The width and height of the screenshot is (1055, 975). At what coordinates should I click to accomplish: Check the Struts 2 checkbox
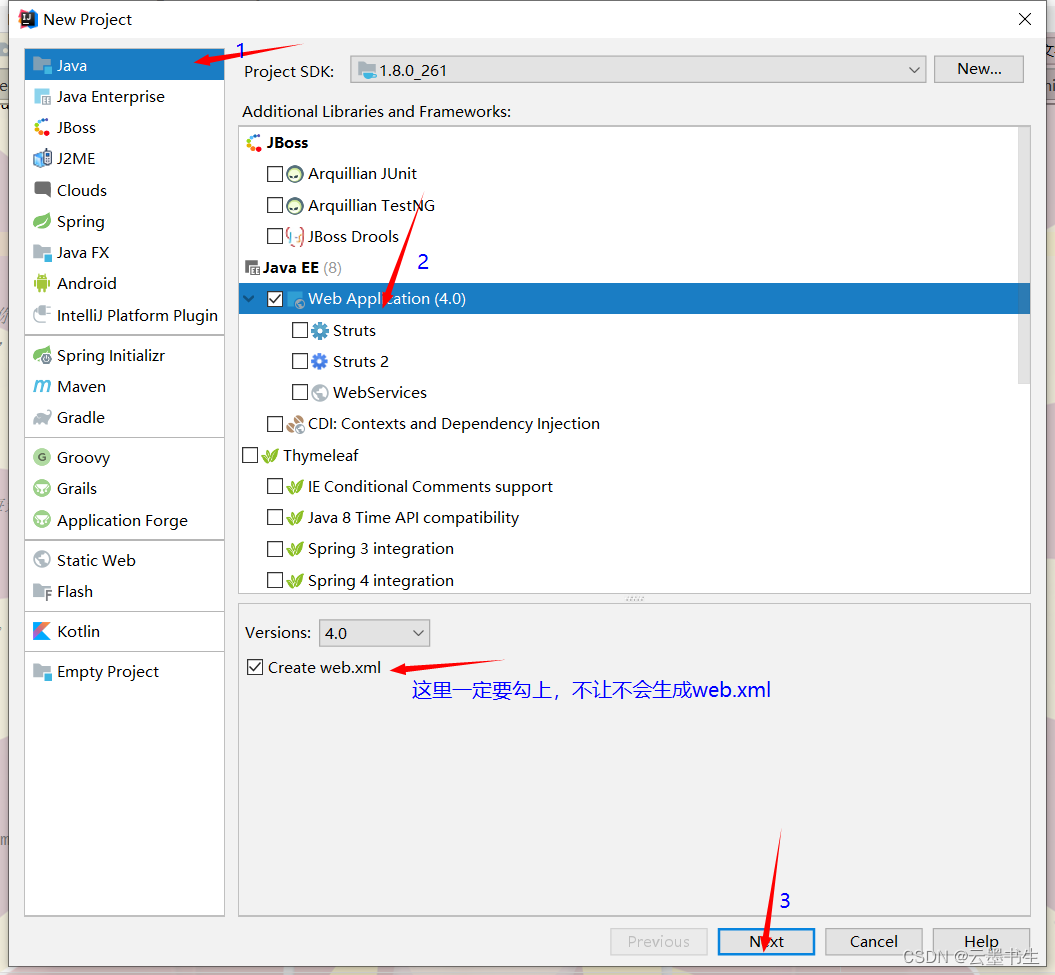[x=299, y=361]
